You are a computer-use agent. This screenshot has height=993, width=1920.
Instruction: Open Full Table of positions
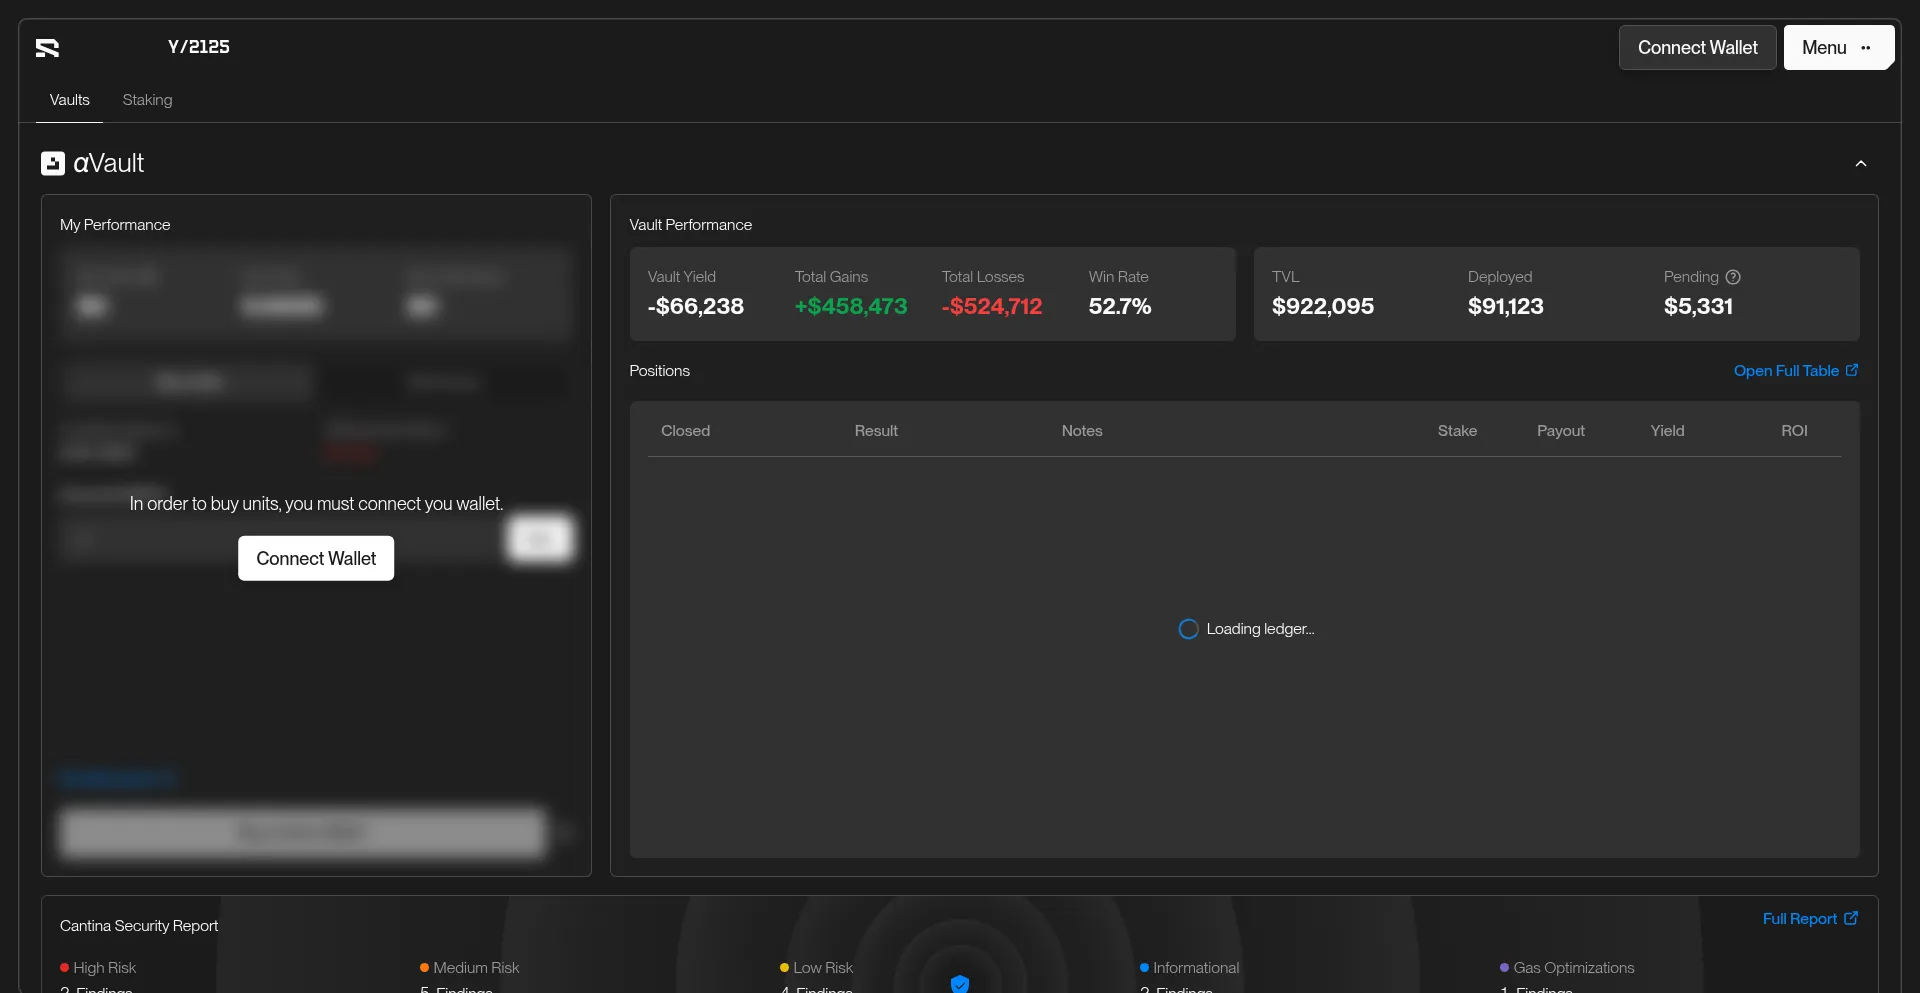pos(1786,370)
